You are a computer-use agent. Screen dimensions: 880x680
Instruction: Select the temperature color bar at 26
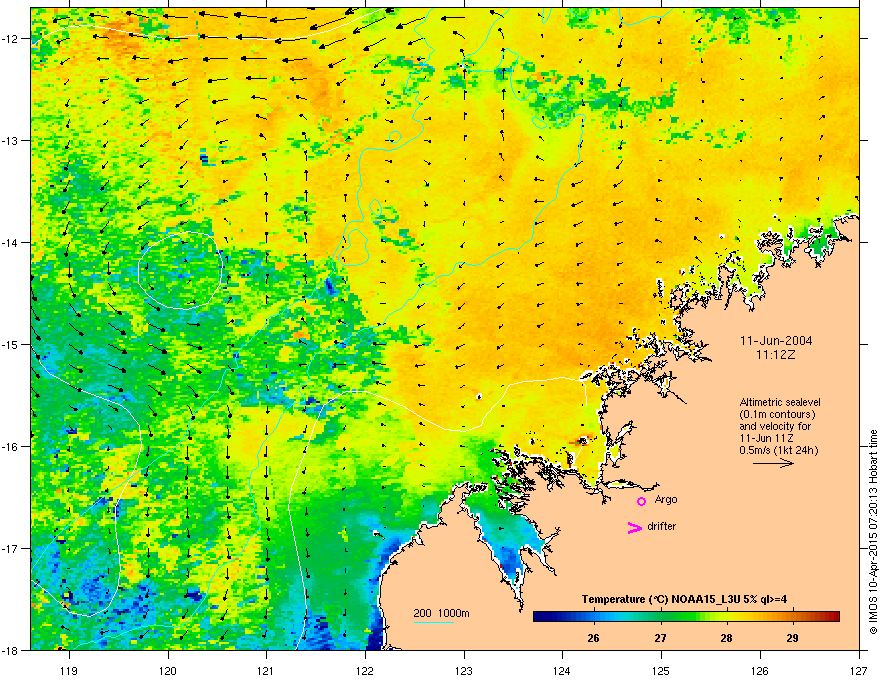click(x=594, y=617)
